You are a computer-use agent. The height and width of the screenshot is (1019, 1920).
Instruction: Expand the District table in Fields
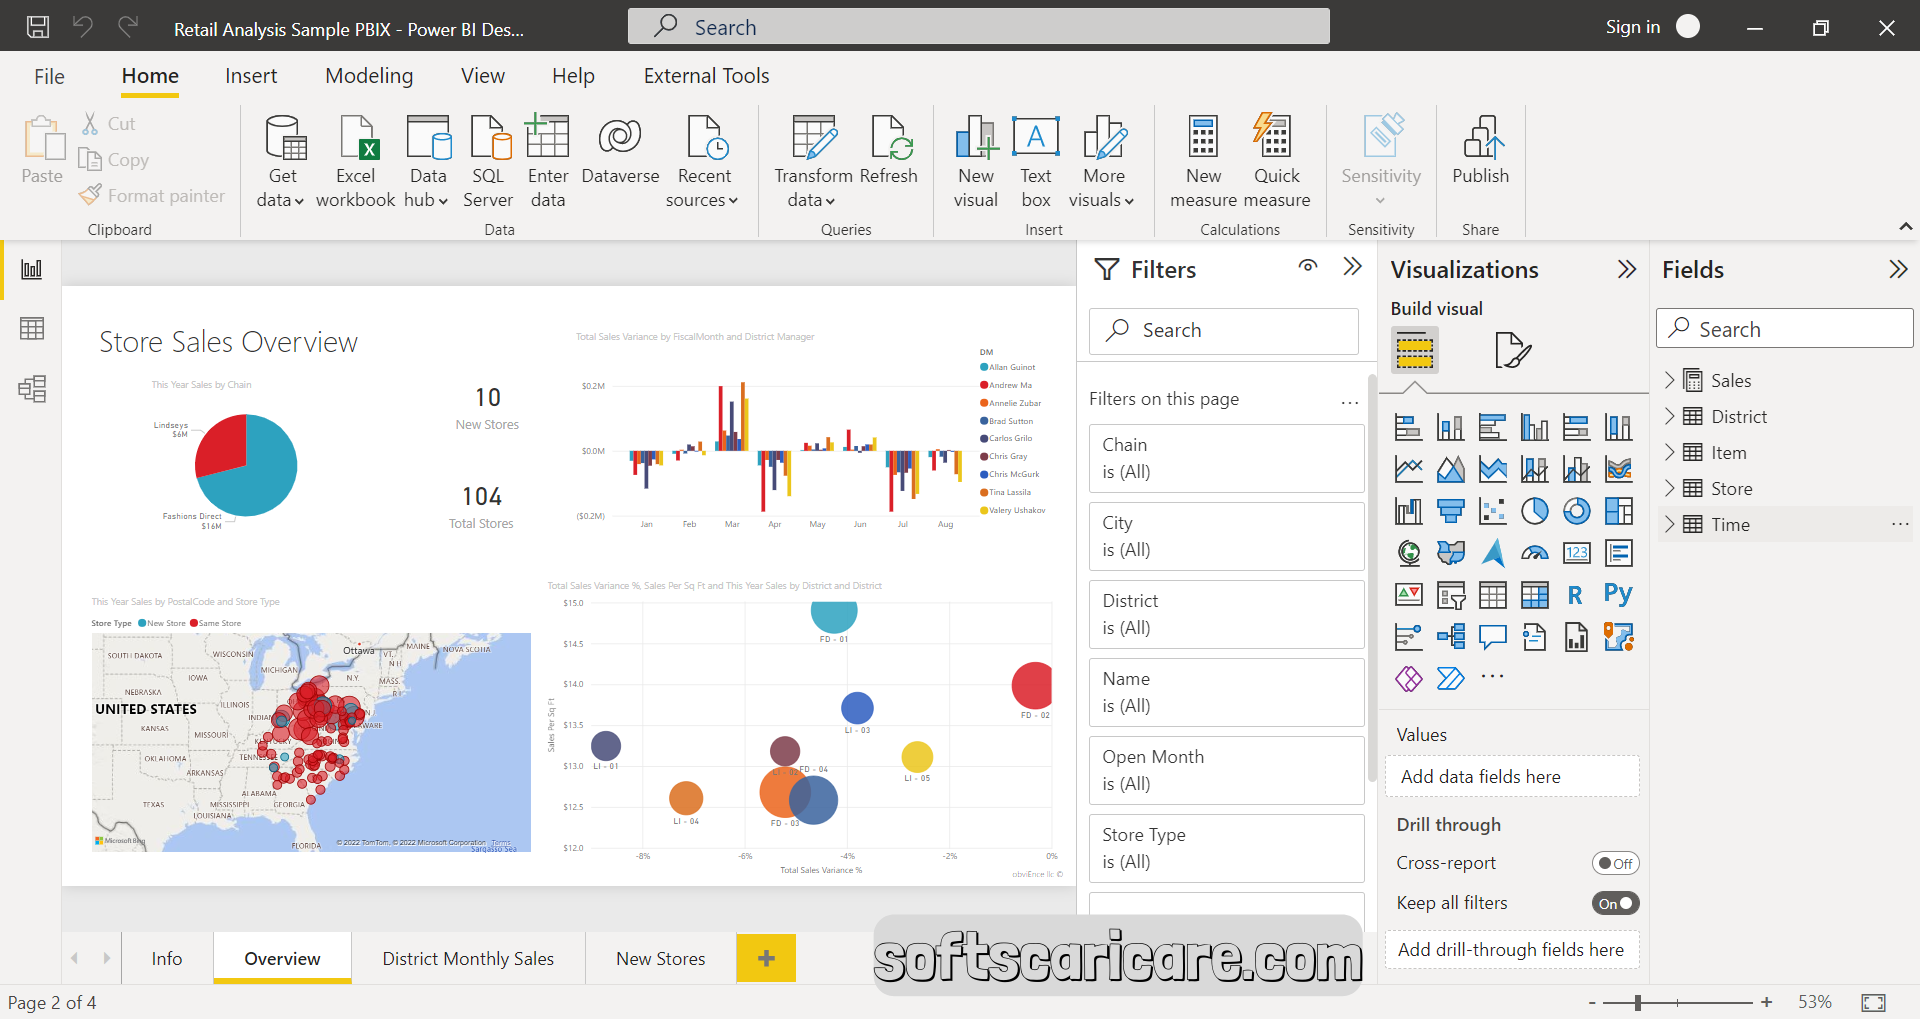tap(1669, 416)
